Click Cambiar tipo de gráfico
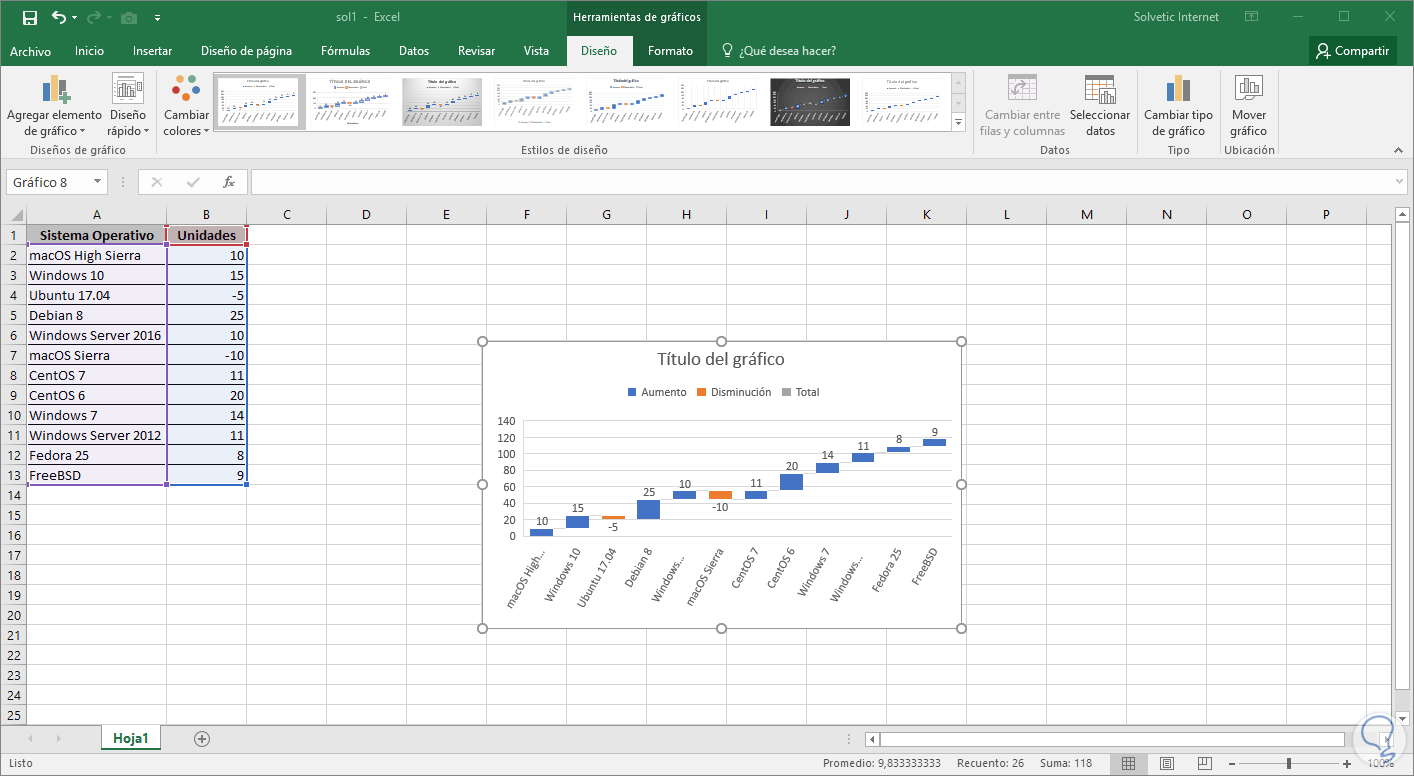The image size is (1414, 776). [1178, 105]
